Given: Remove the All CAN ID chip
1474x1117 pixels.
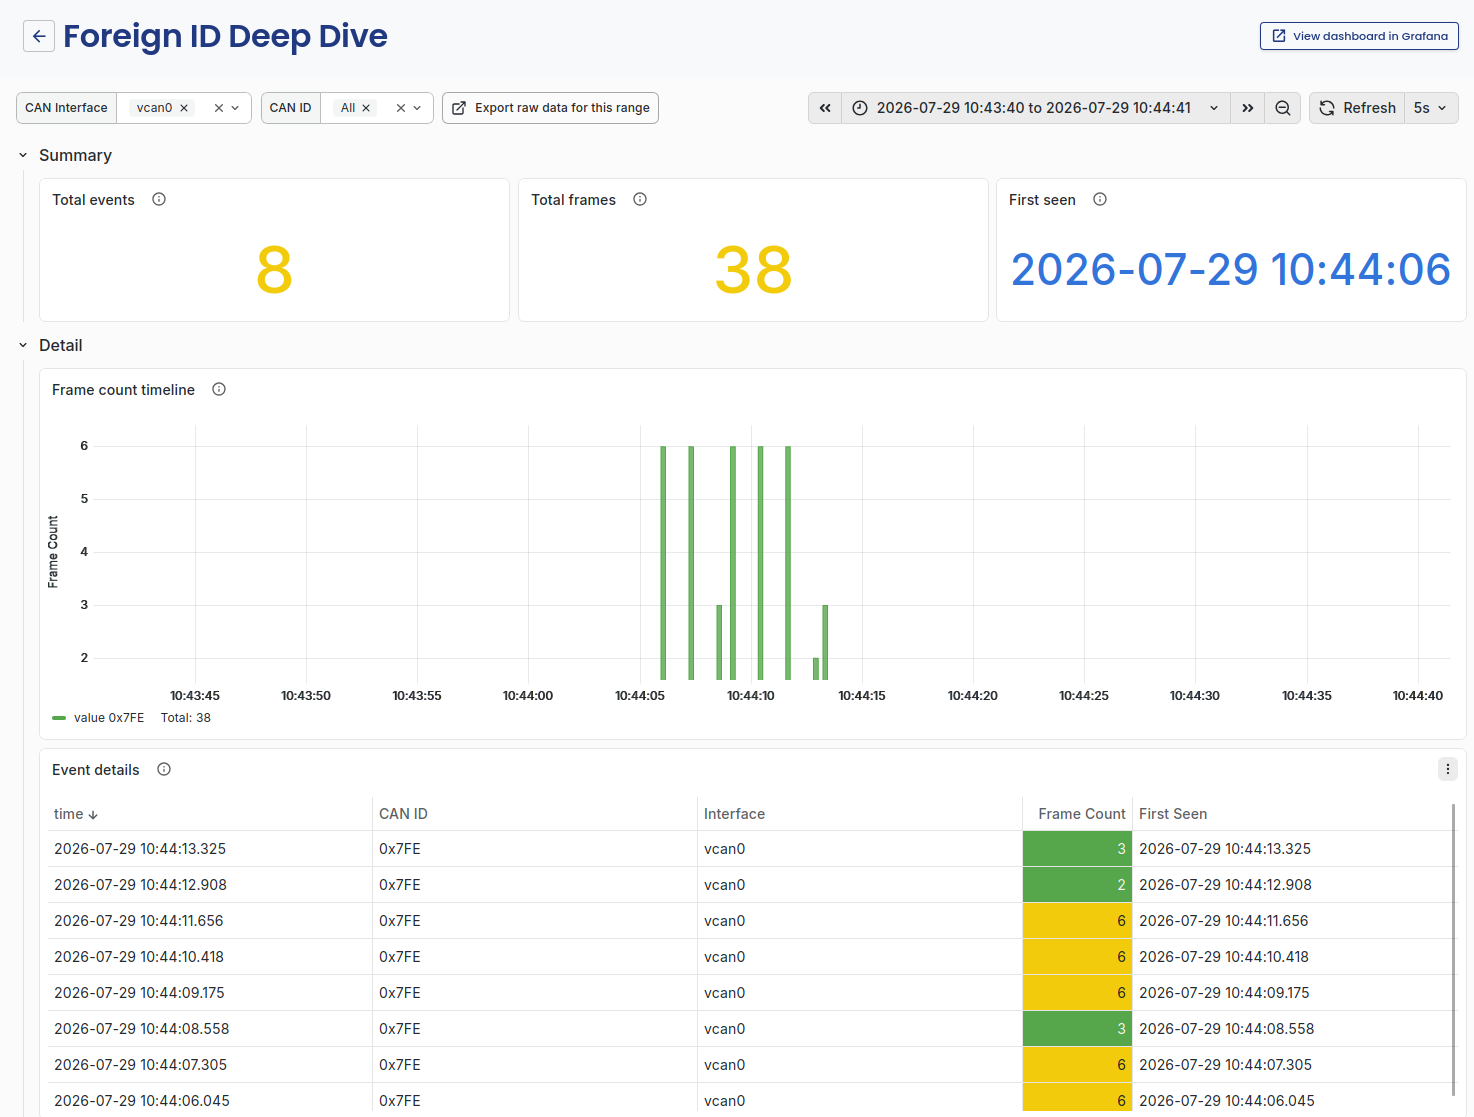Looking at the screenshot, I should coord(366,108).
